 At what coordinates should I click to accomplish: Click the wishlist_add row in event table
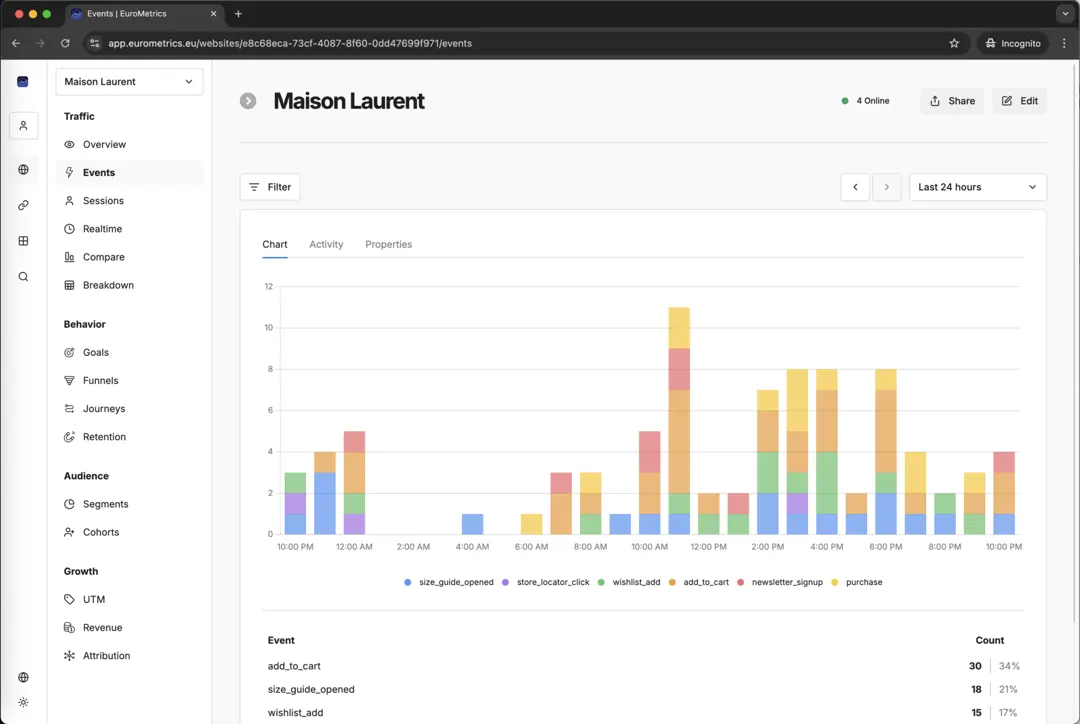pos(643,713)
